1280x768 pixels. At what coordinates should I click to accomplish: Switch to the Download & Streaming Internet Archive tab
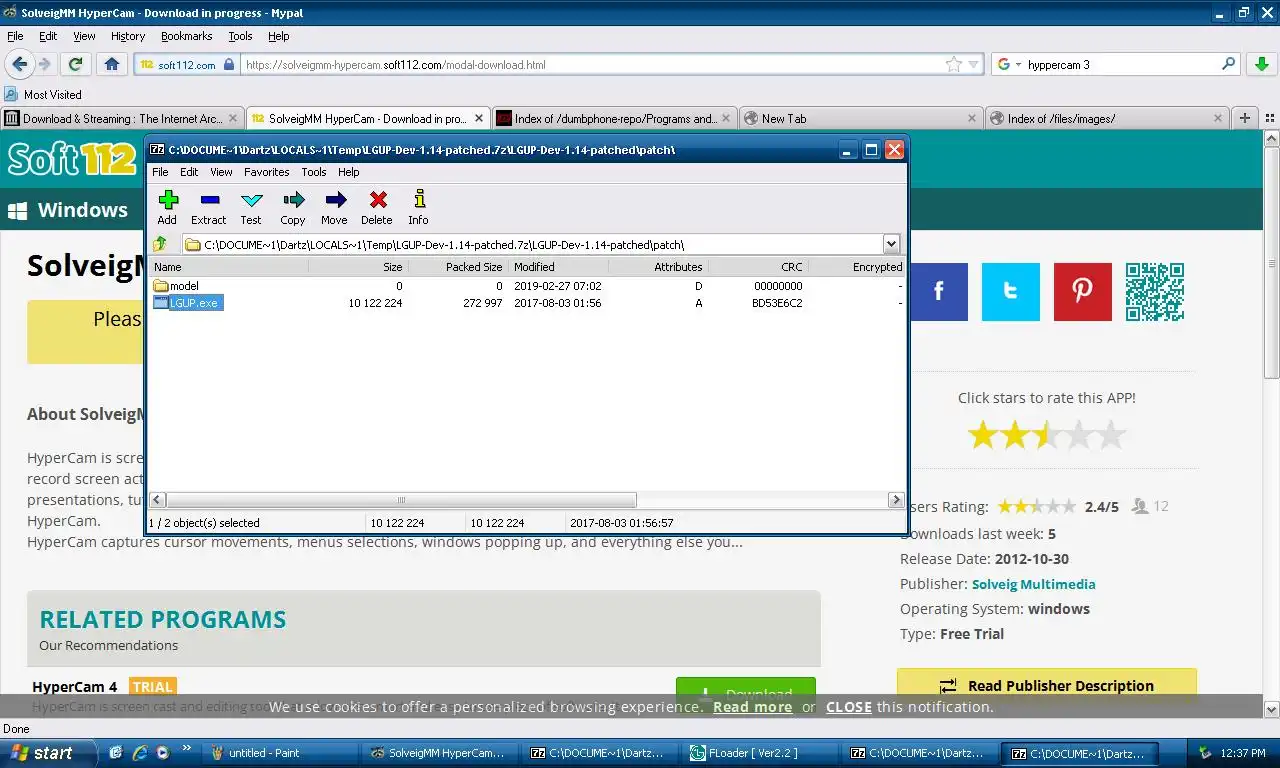pyautogui.click(x=122, y=118)
